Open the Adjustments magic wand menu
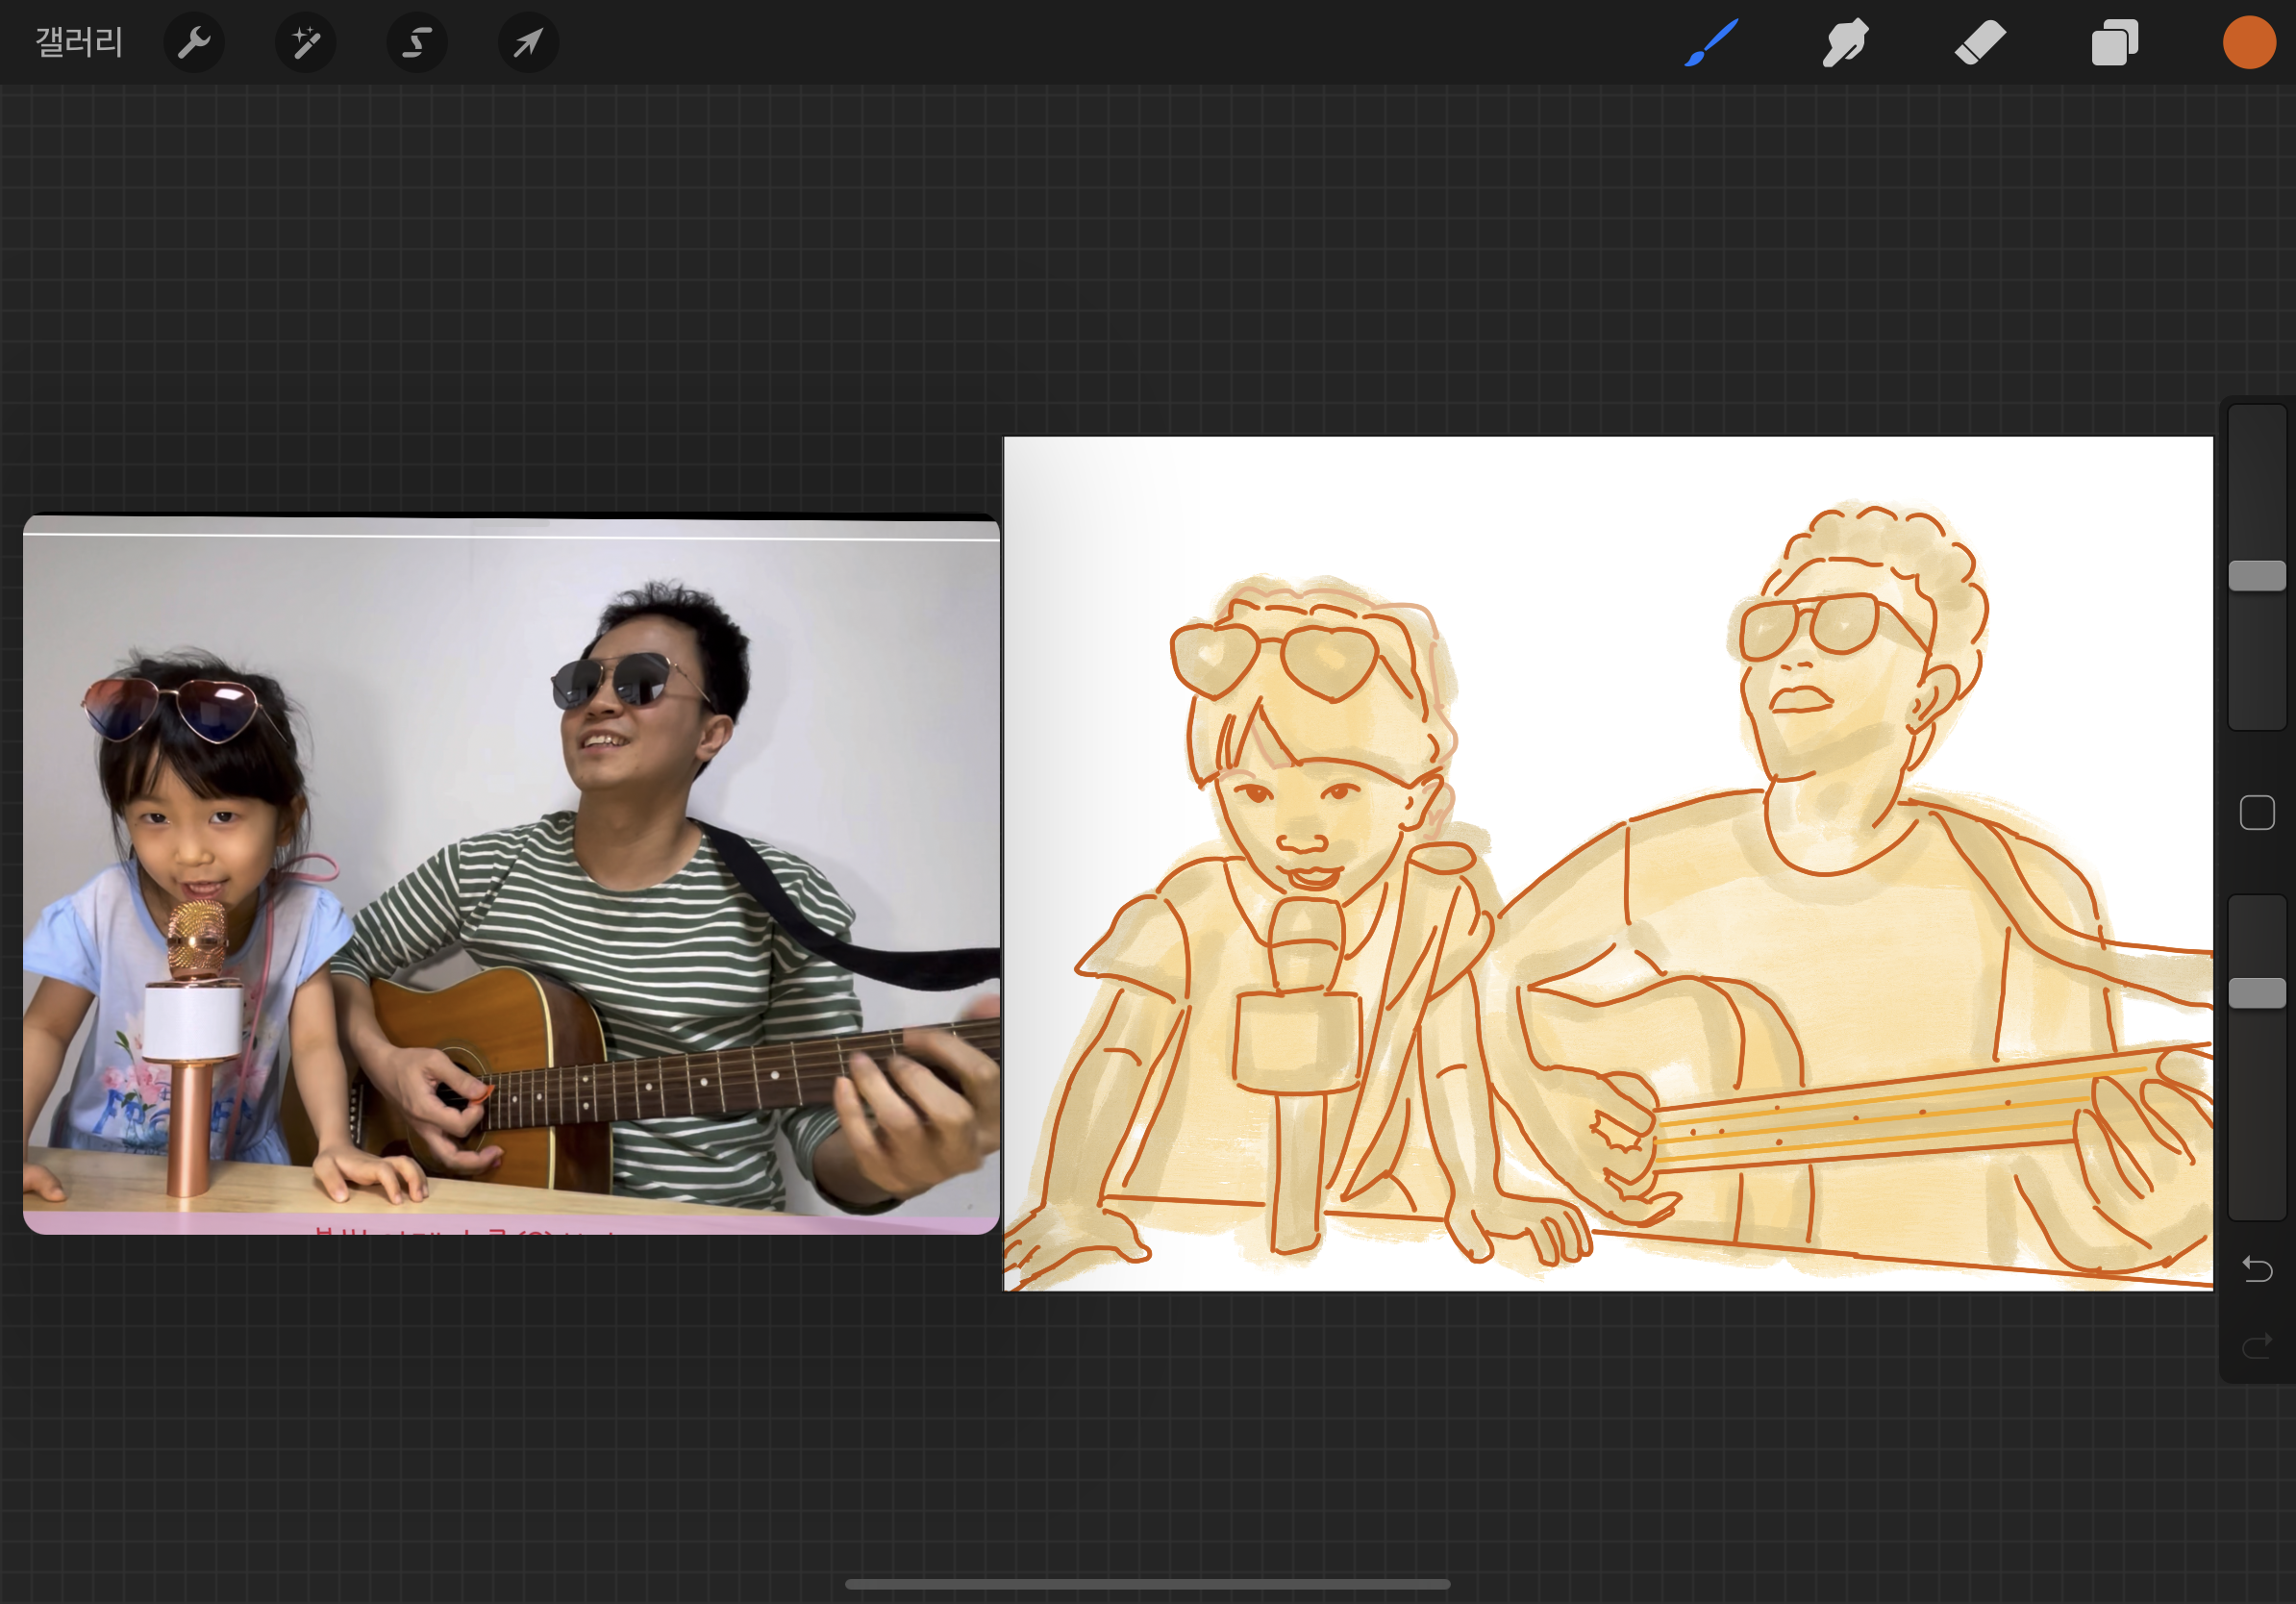Viewport: 2296px width, 1604px height. (306, 43)
